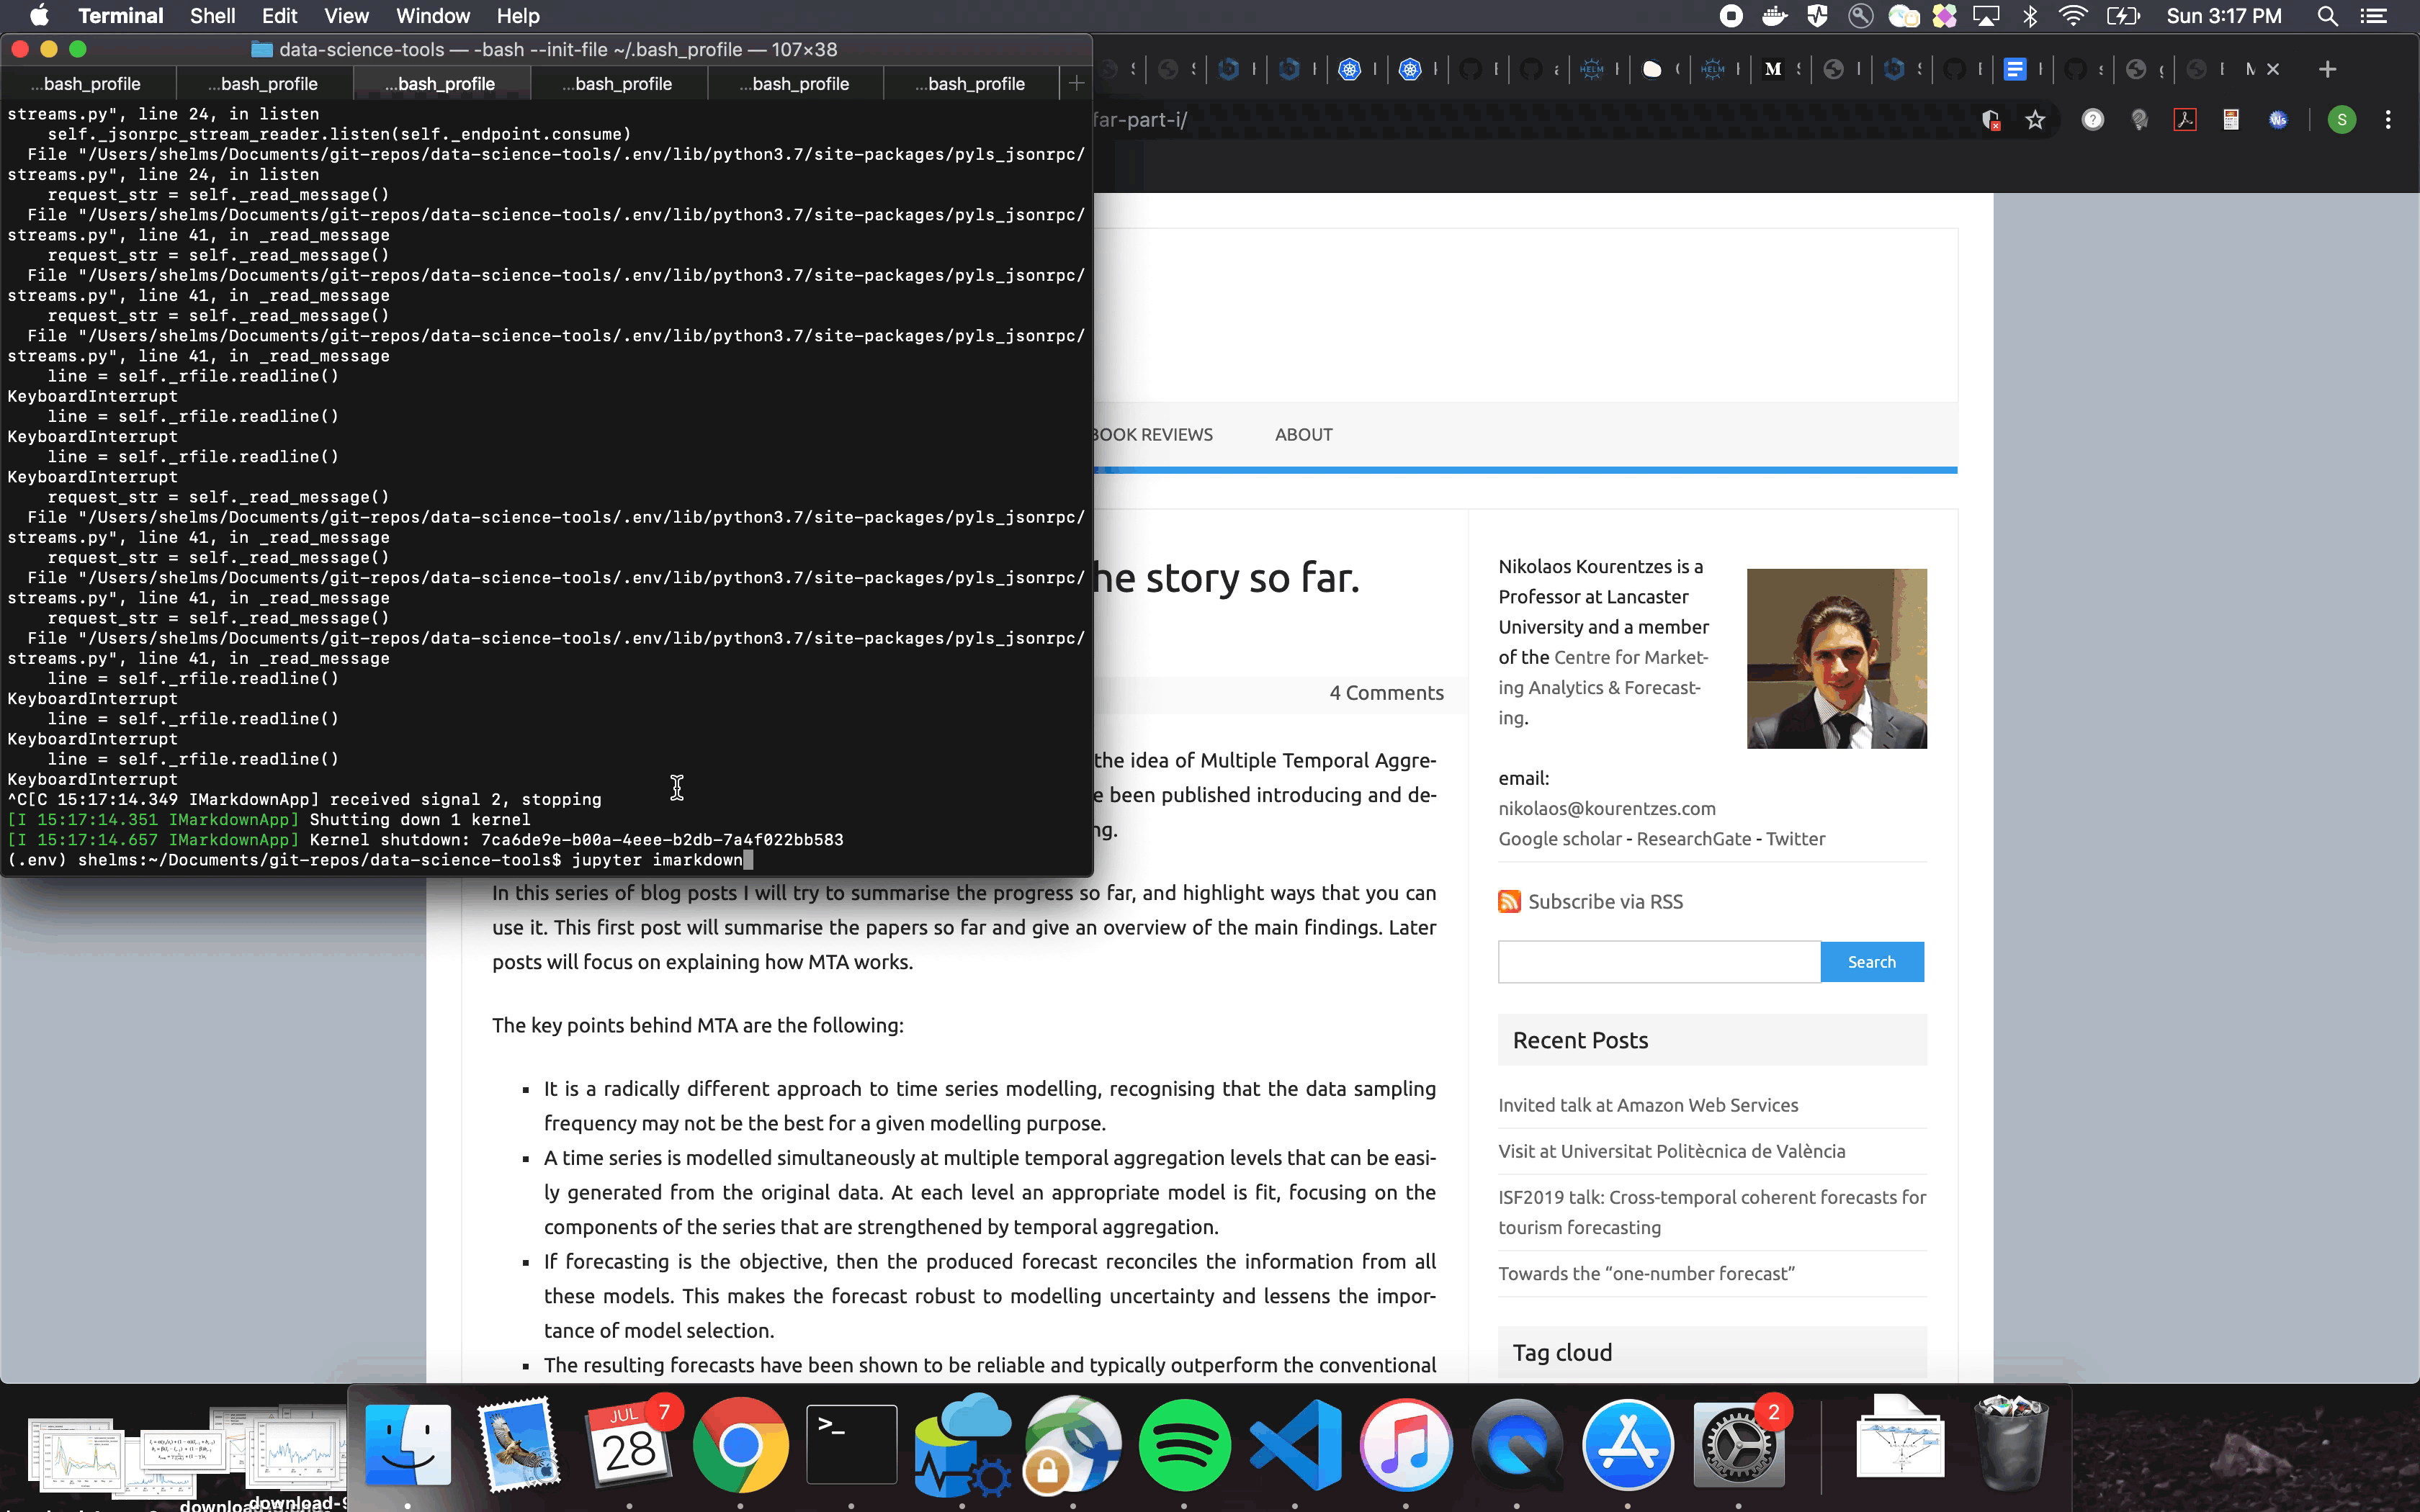Click the Adobe Acrobat extension icon
Screen dimensions: 2420x1512
(x=2185, y=121)
